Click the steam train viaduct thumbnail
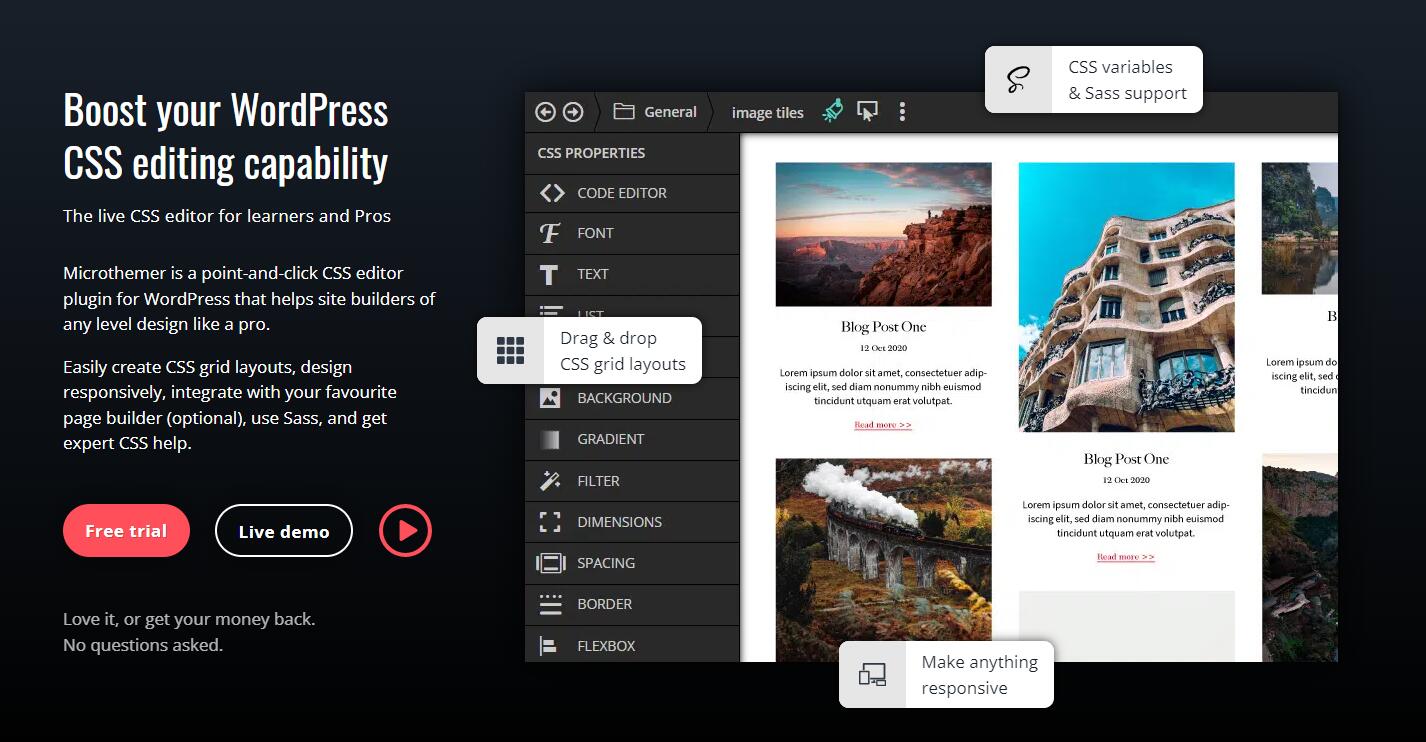Image resolution: width=1426 pixels, height=742 pixels. [x=884, y=560]
